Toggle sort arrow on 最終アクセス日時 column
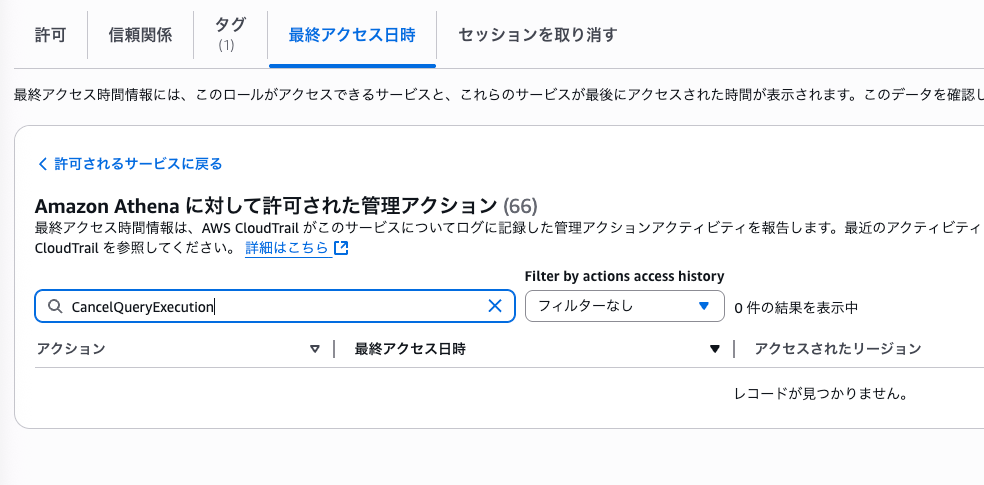This screenshot has height=485, width=984. coord(714,349)
